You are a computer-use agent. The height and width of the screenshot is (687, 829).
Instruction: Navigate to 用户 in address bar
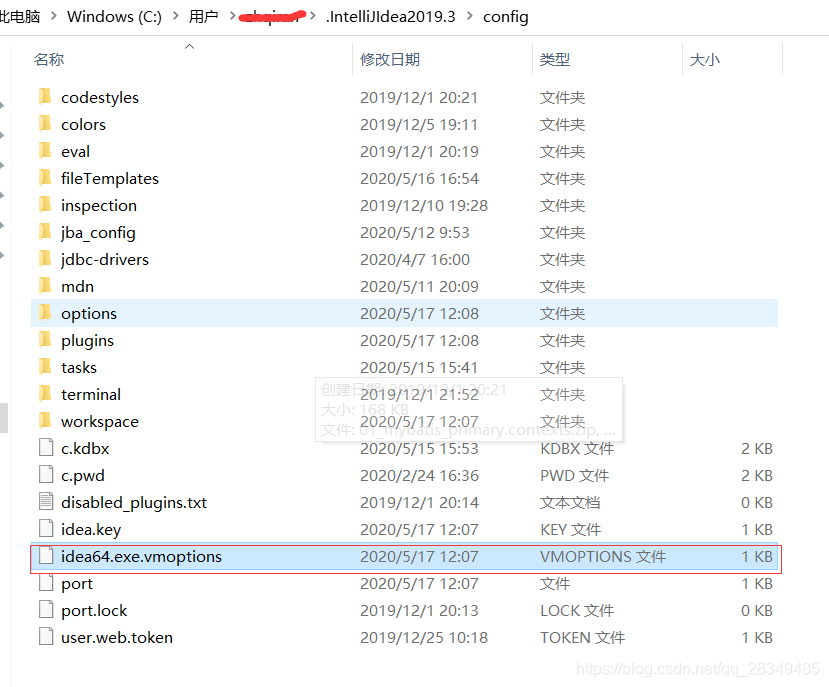point(204,17)
